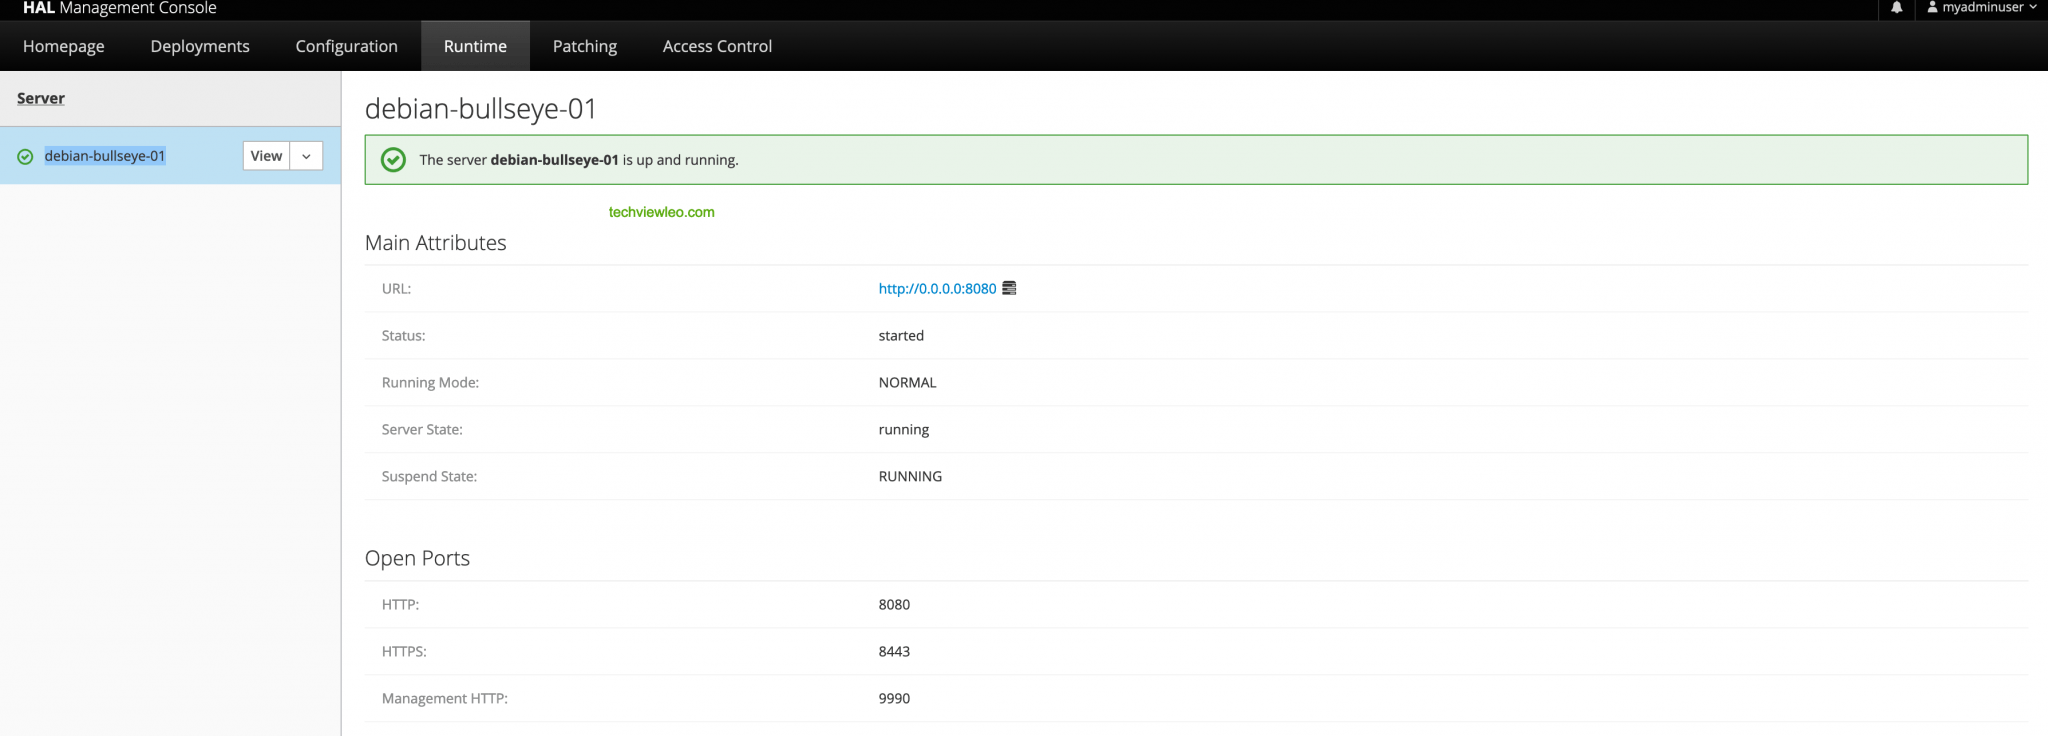Screen dimensions: 2048x736
Task: Click the Running Mode value 'NORMAL'
Action: coord(907,382)
